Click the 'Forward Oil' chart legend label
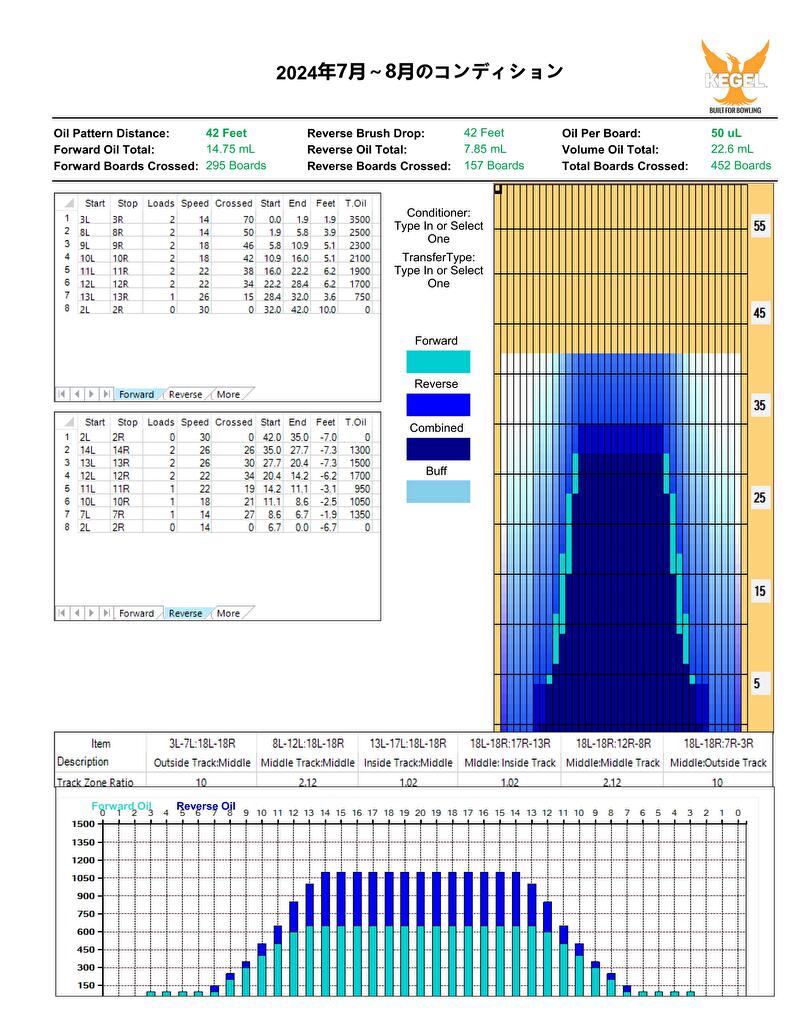The image size is (800, 1035). point(121,806)
